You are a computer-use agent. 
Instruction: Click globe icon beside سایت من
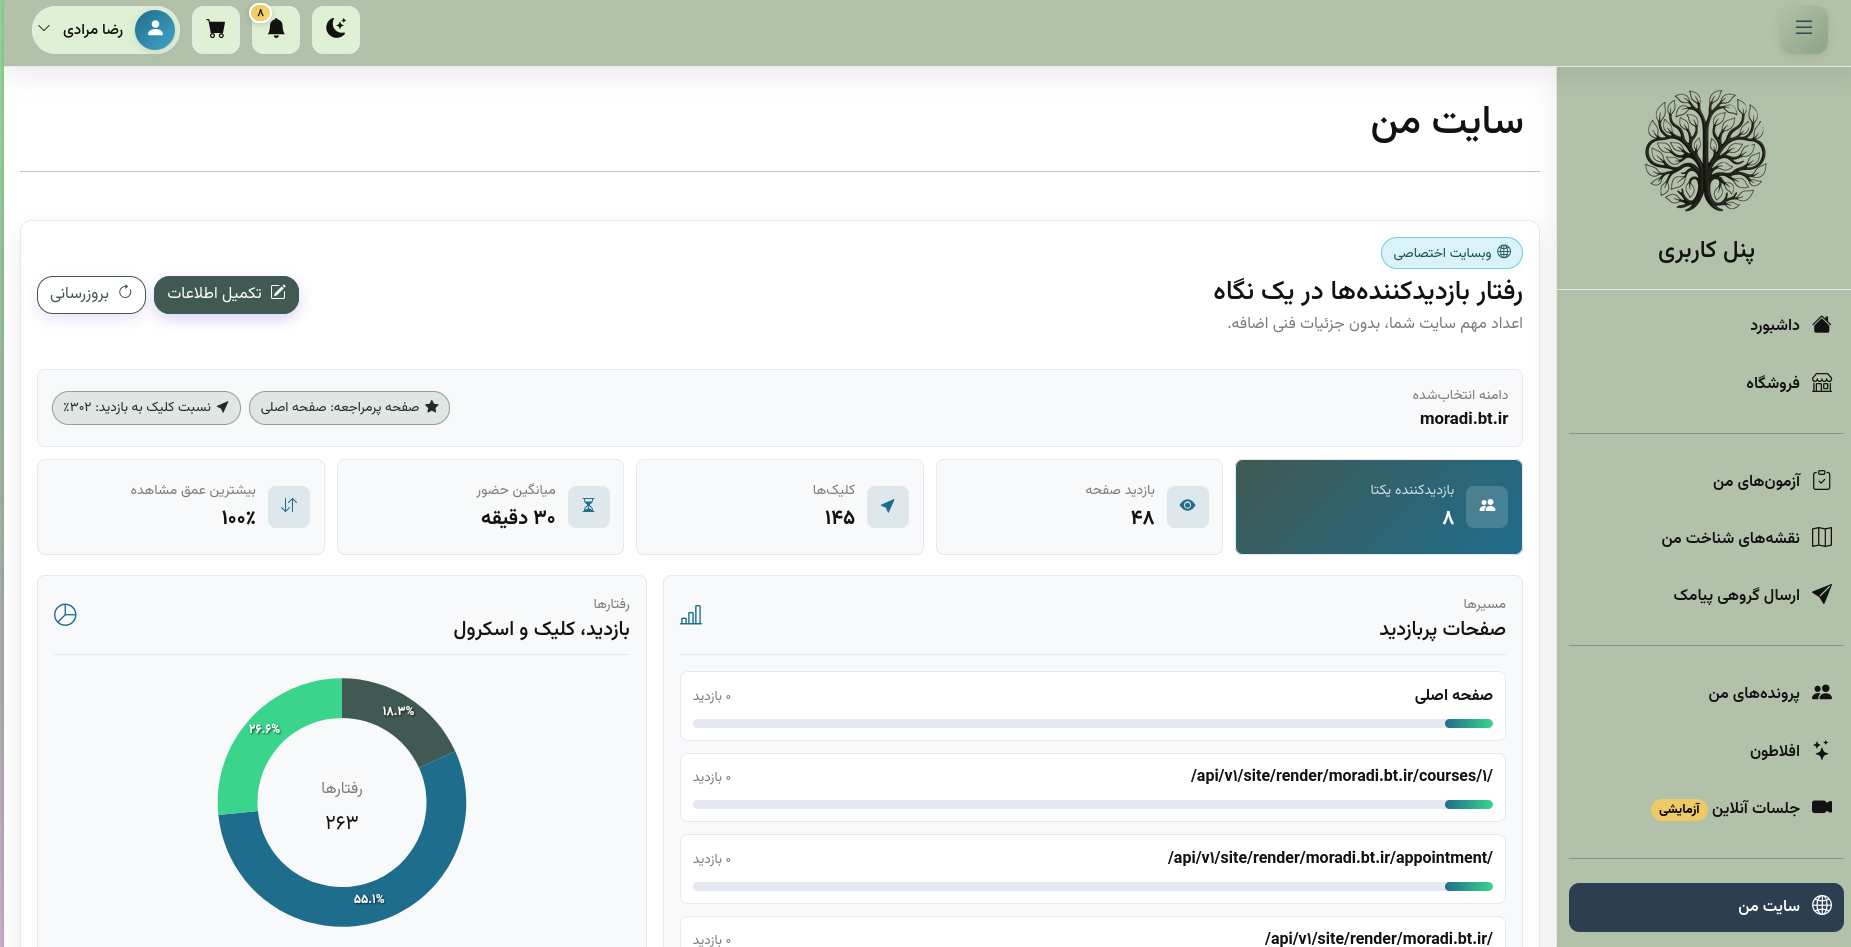point(1822,905)
